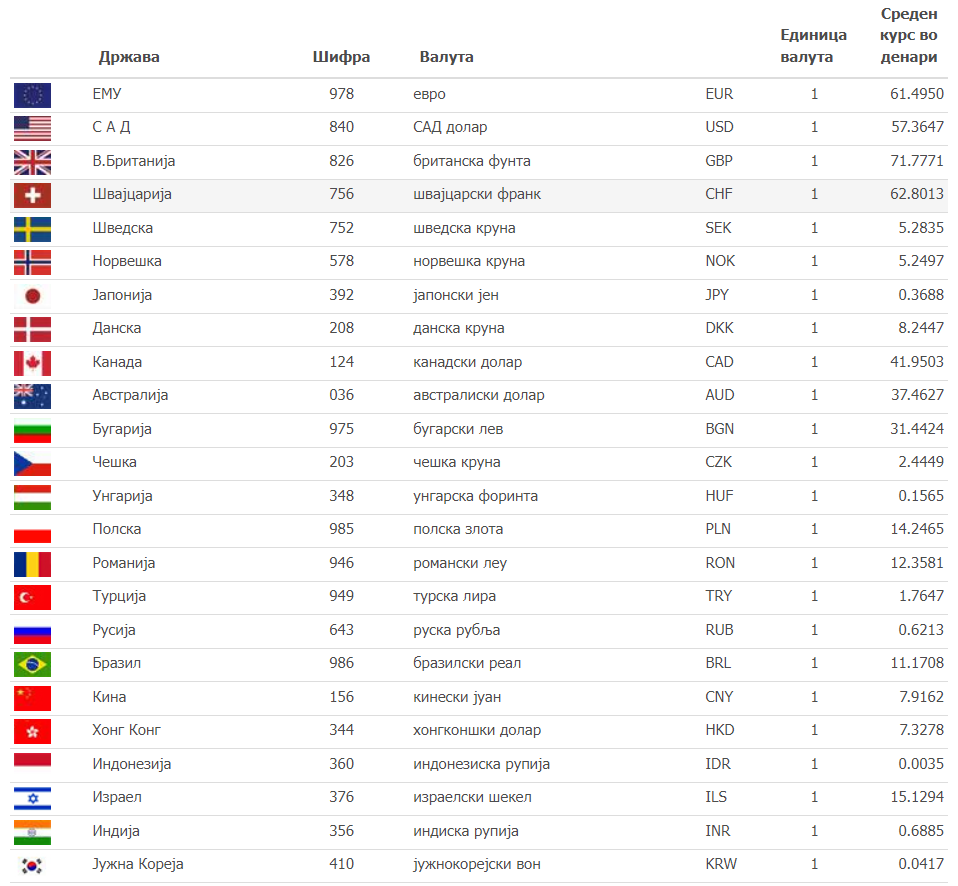
Task: Click the Шифра column header
Action: 341,57
